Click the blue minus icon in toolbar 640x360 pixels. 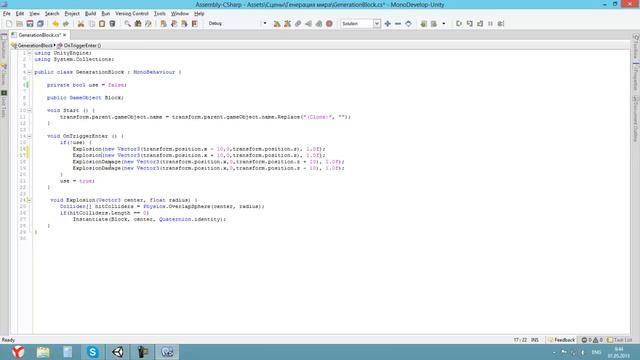398,24
